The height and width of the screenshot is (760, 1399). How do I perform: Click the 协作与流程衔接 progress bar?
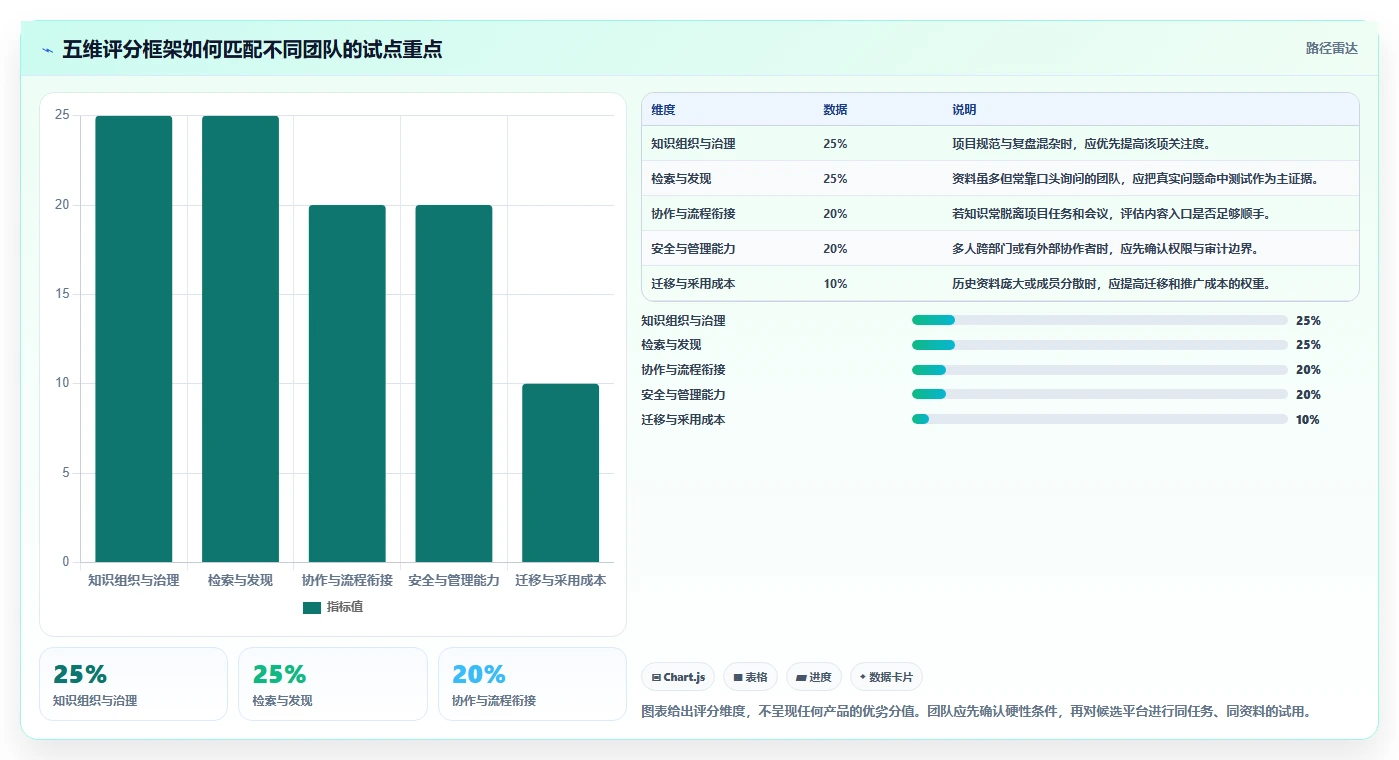pyautogui.click(x=1100, y=370)
